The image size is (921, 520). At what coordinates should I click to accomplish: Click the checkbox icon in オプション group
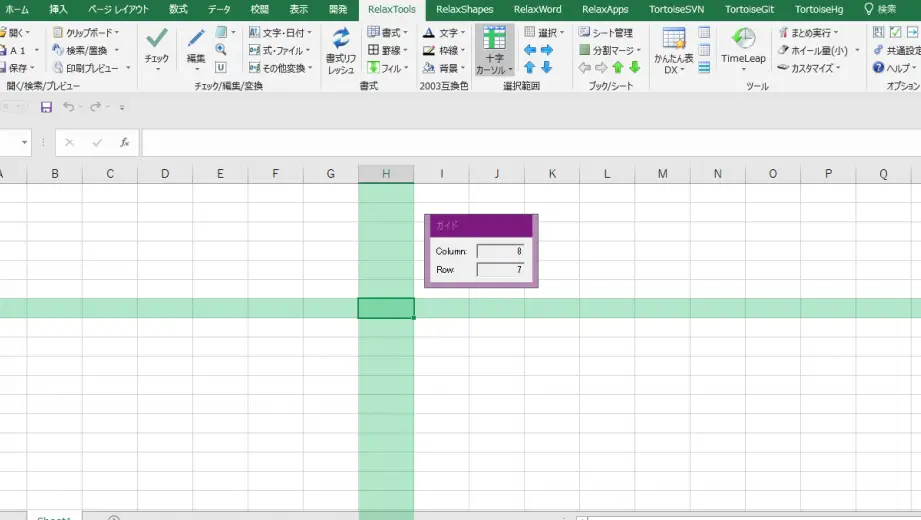895,32
